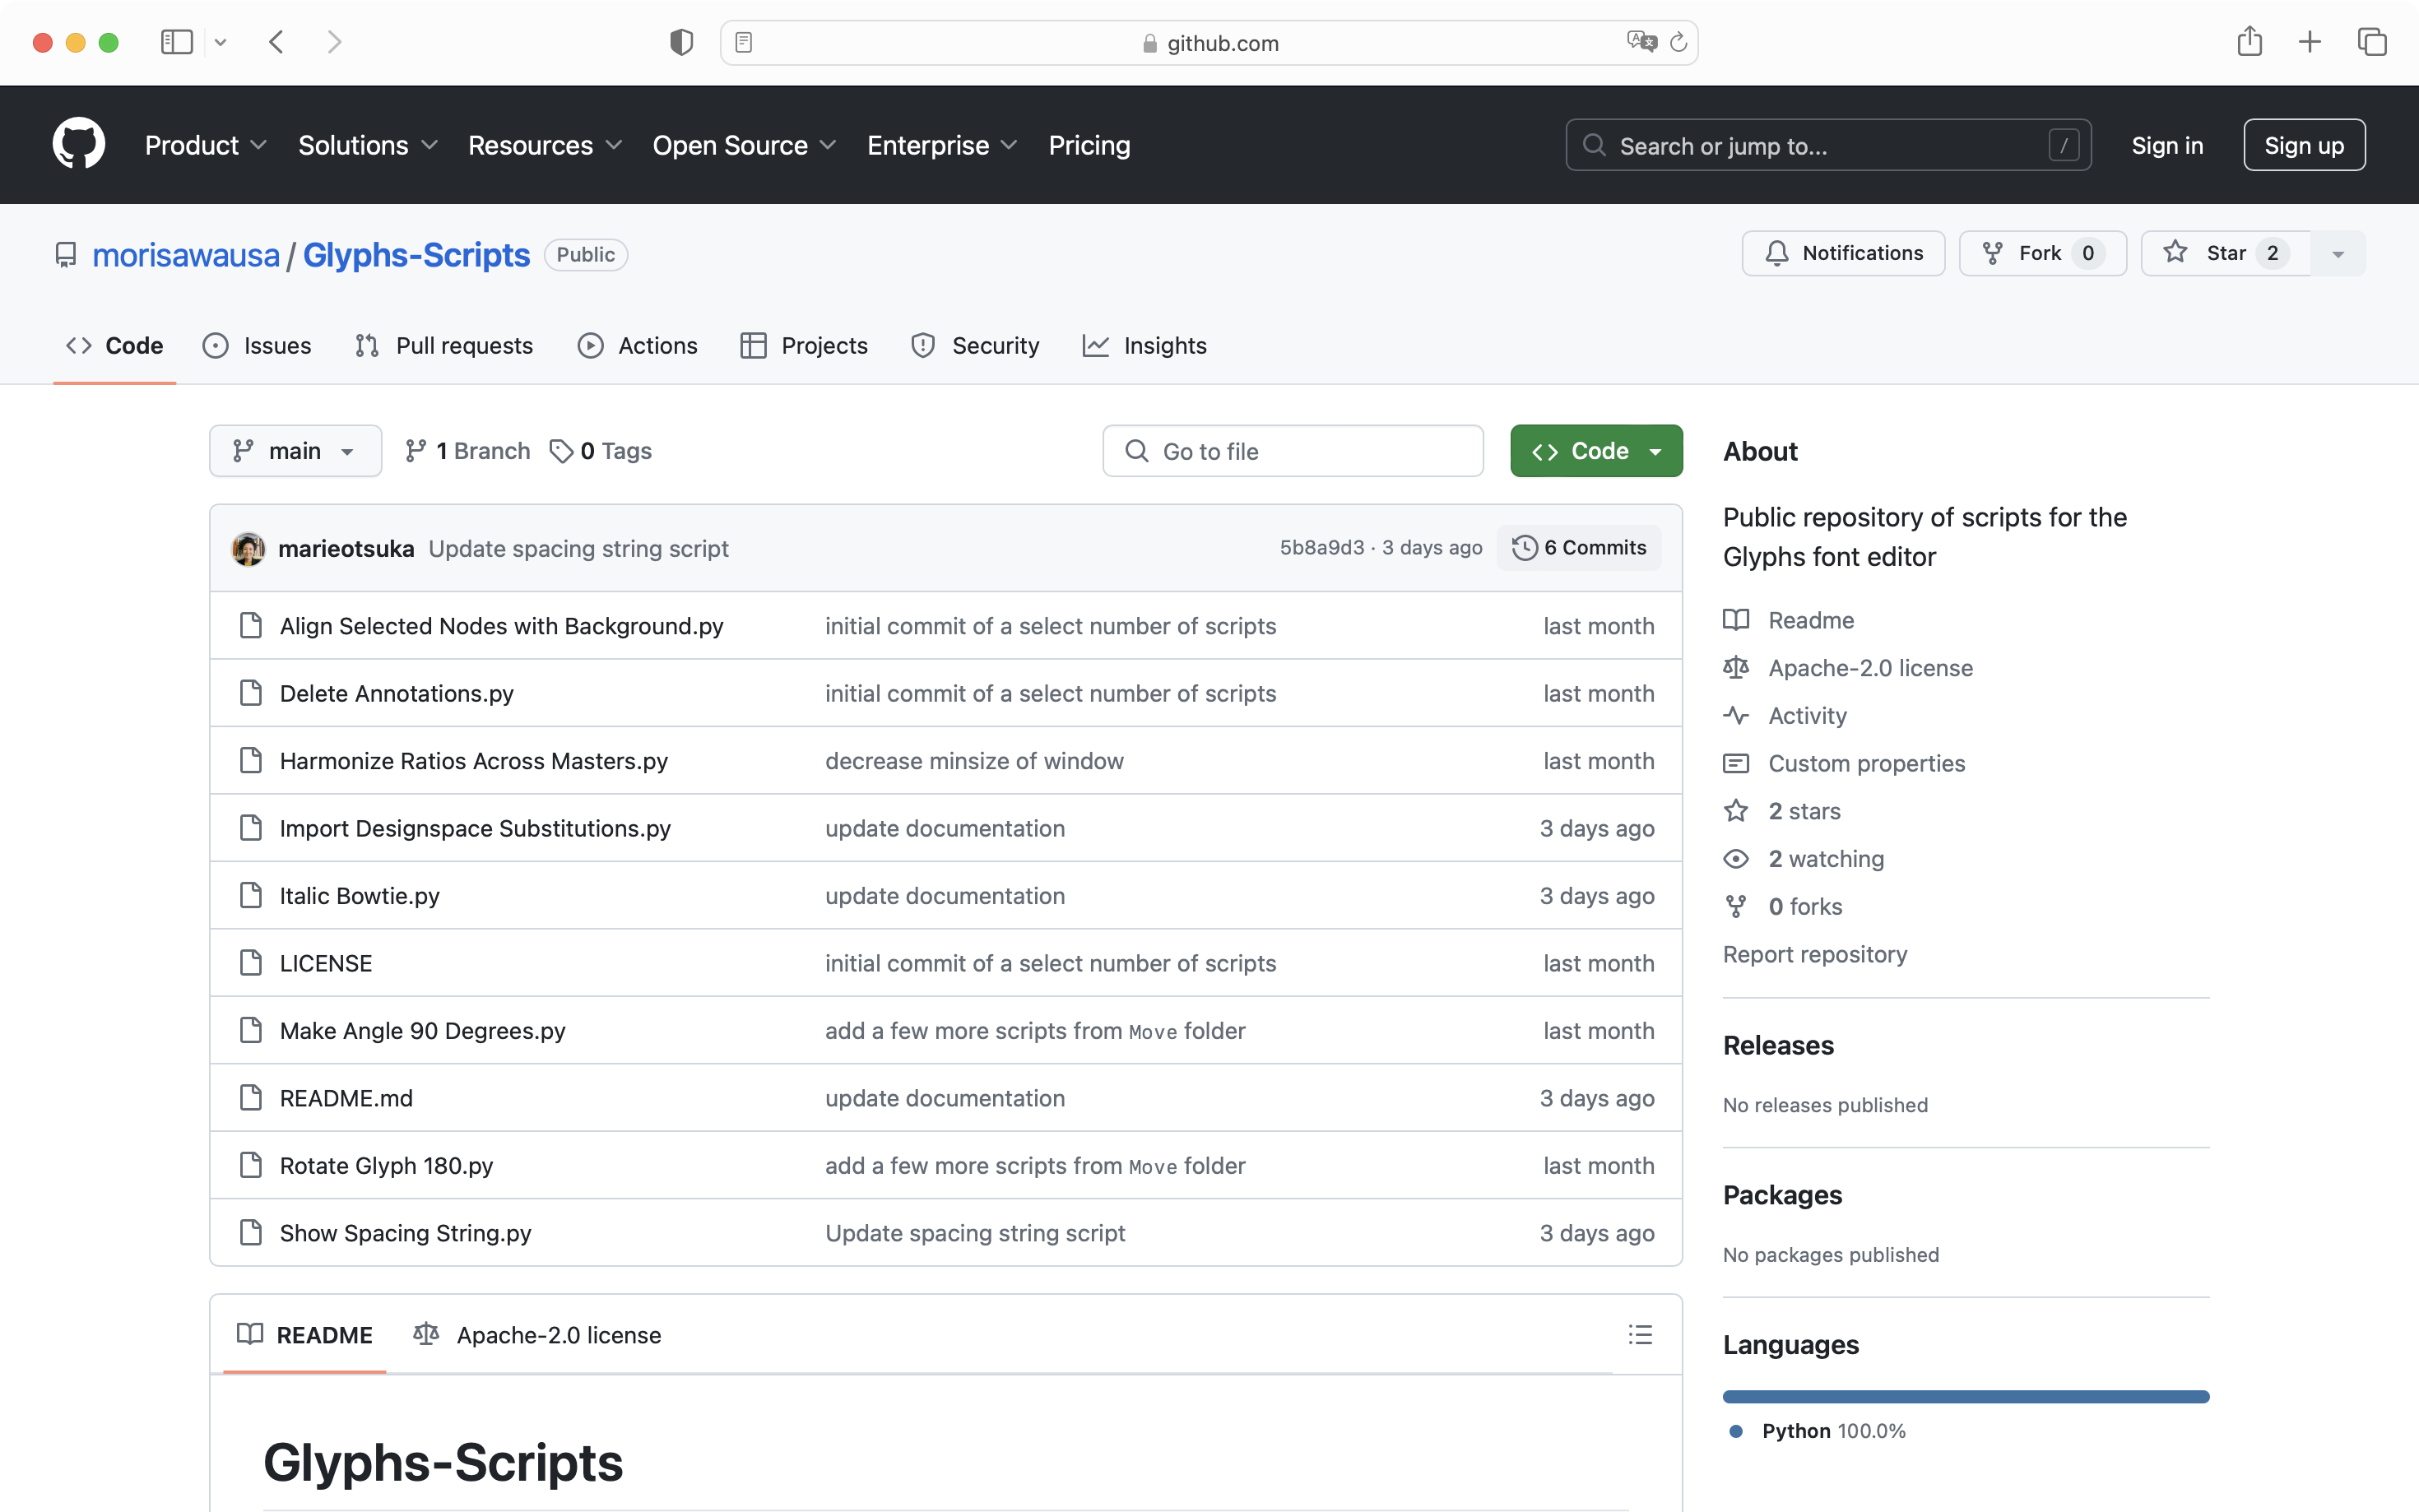Image resolution: width=2419 pixels, height=1512 pixels.
Task: Switch to the Pull requests tab
Action: coord(444,346)
